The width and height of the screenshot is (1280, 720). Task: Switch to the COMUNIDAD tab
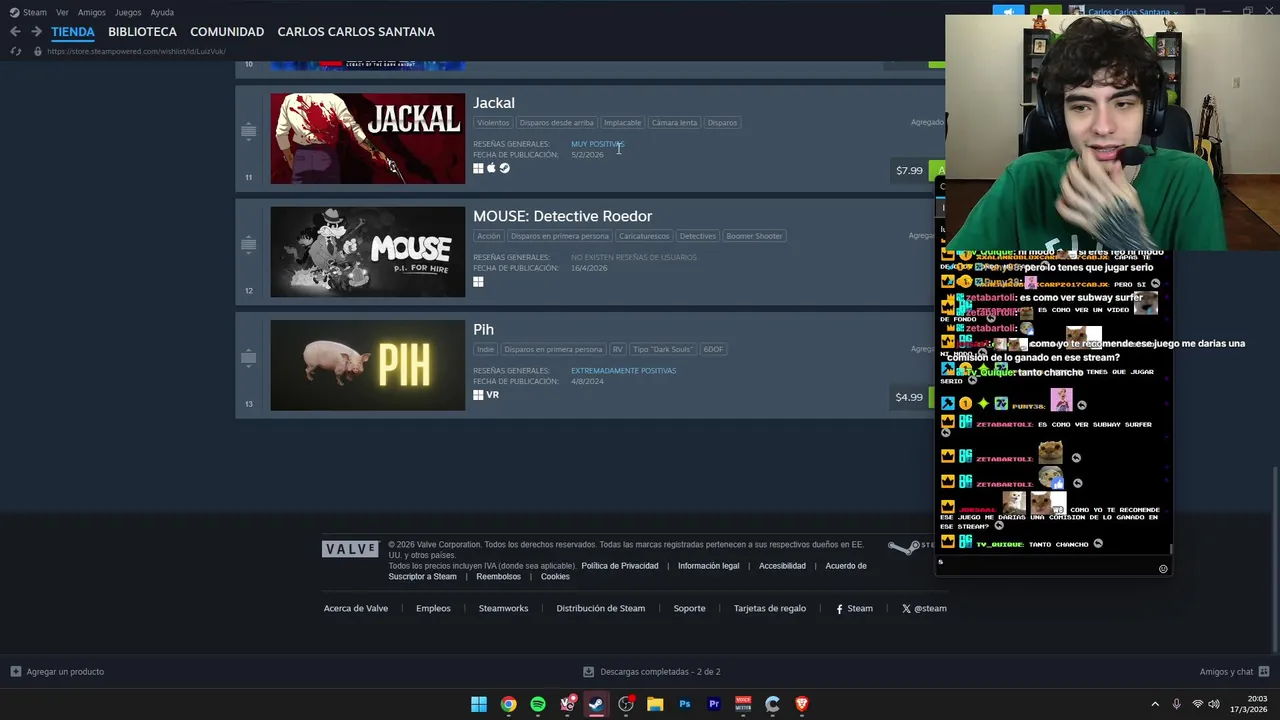point(227,32)
